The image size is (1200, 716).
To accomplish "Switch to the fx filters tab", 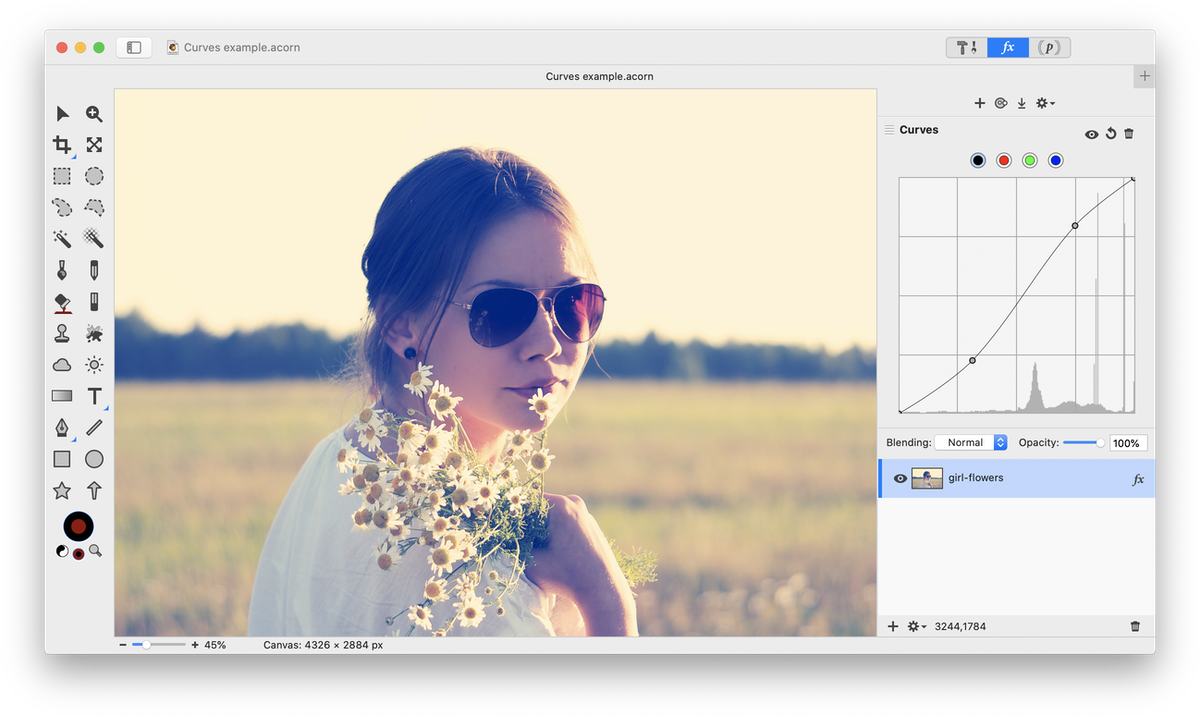I will pyautogui.click(x=1008, y=47).
